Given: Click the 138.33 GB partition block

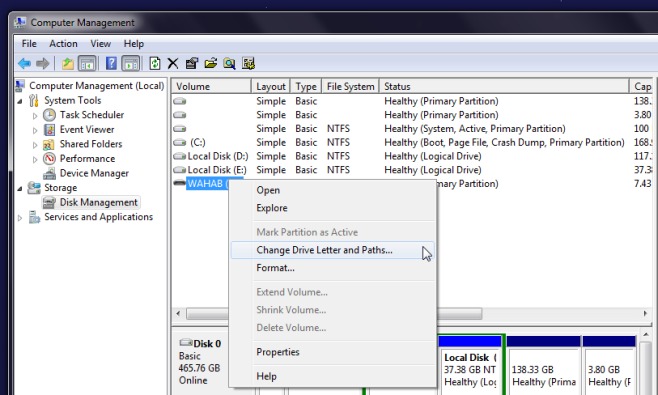Looking at the screenshot, I should (543, 364).
